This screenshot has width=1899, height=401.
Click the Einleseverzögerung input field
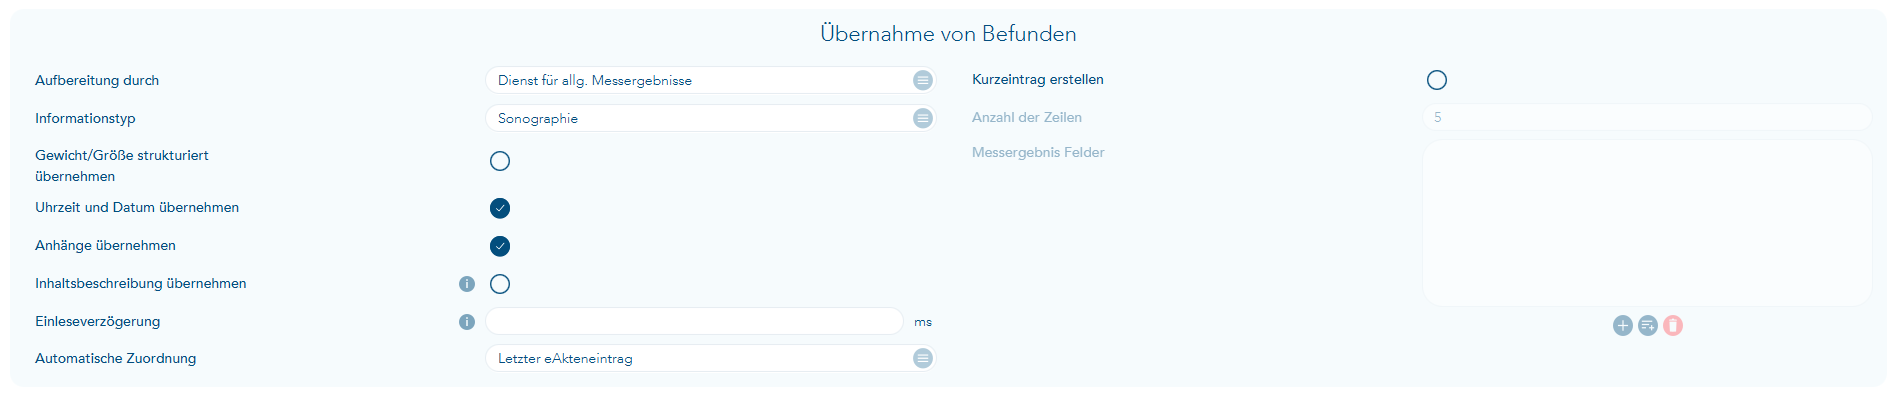pos(694,321)
